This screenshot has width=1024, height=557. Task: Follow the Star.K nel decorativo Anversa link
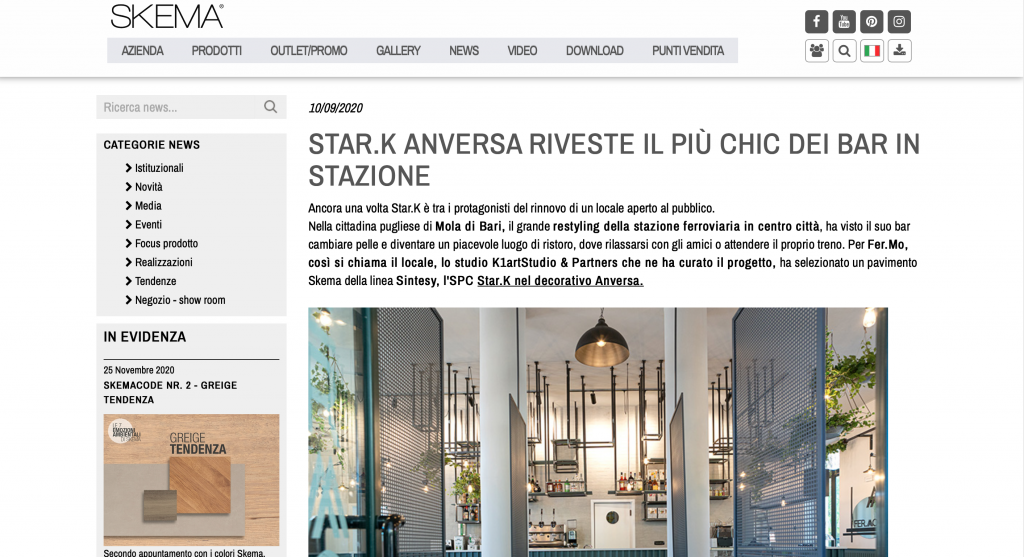click(560, 281)
